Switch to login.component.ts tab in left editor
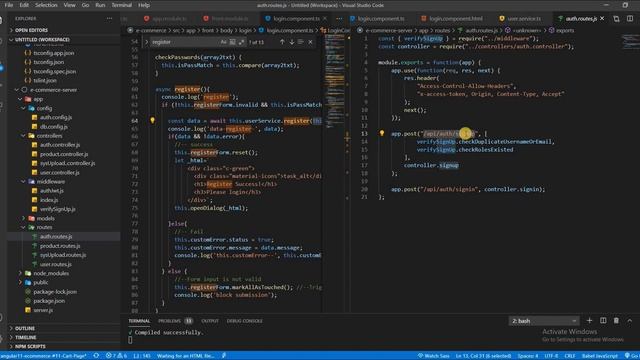The width and height of the screenshot is (640, 360). 296,19
